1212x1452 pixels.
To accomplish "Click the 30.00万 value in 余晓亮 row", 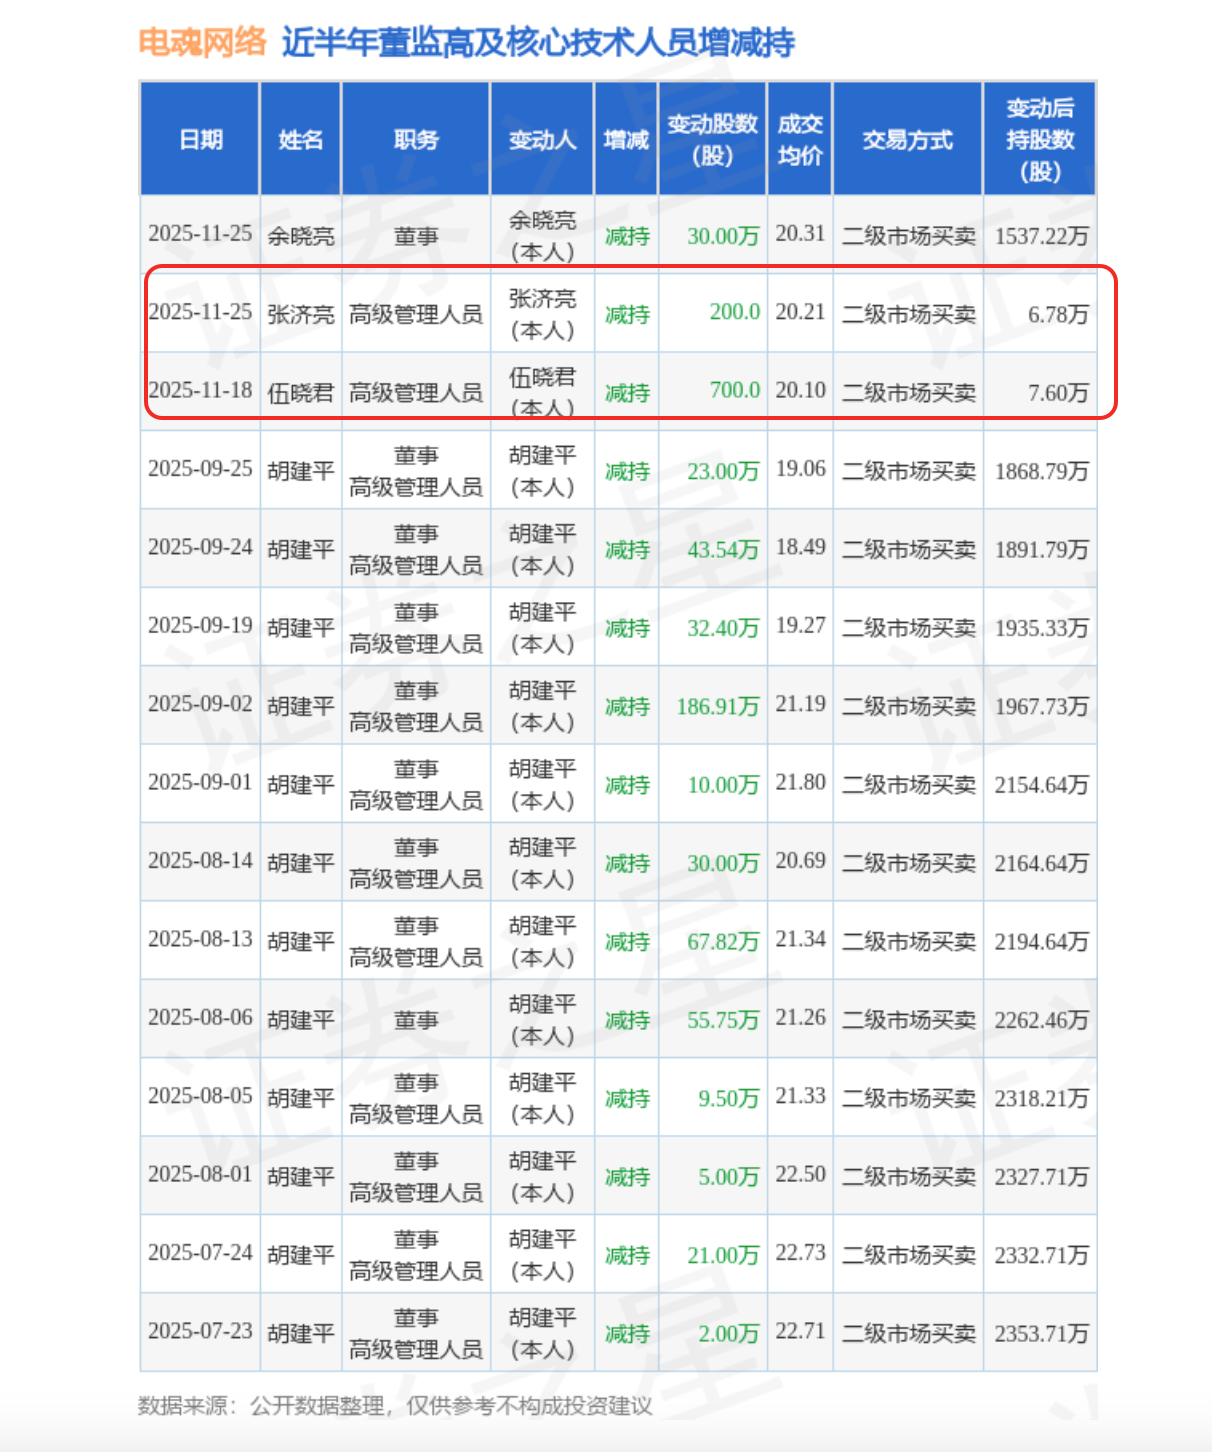I will [723, 236].
